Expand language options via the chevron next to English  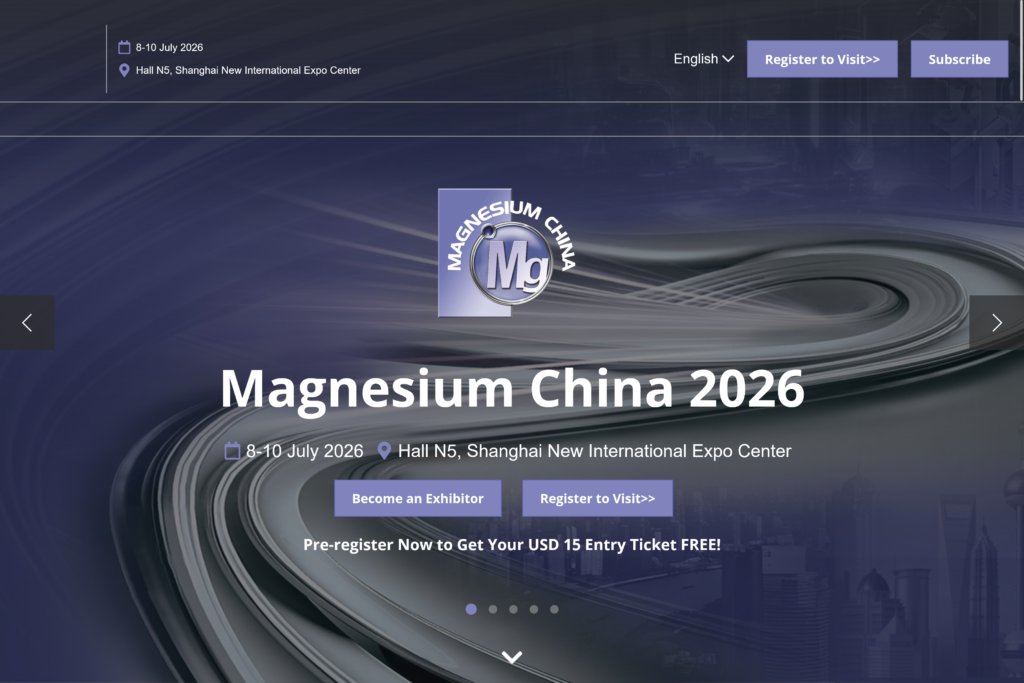pos(727,59)
